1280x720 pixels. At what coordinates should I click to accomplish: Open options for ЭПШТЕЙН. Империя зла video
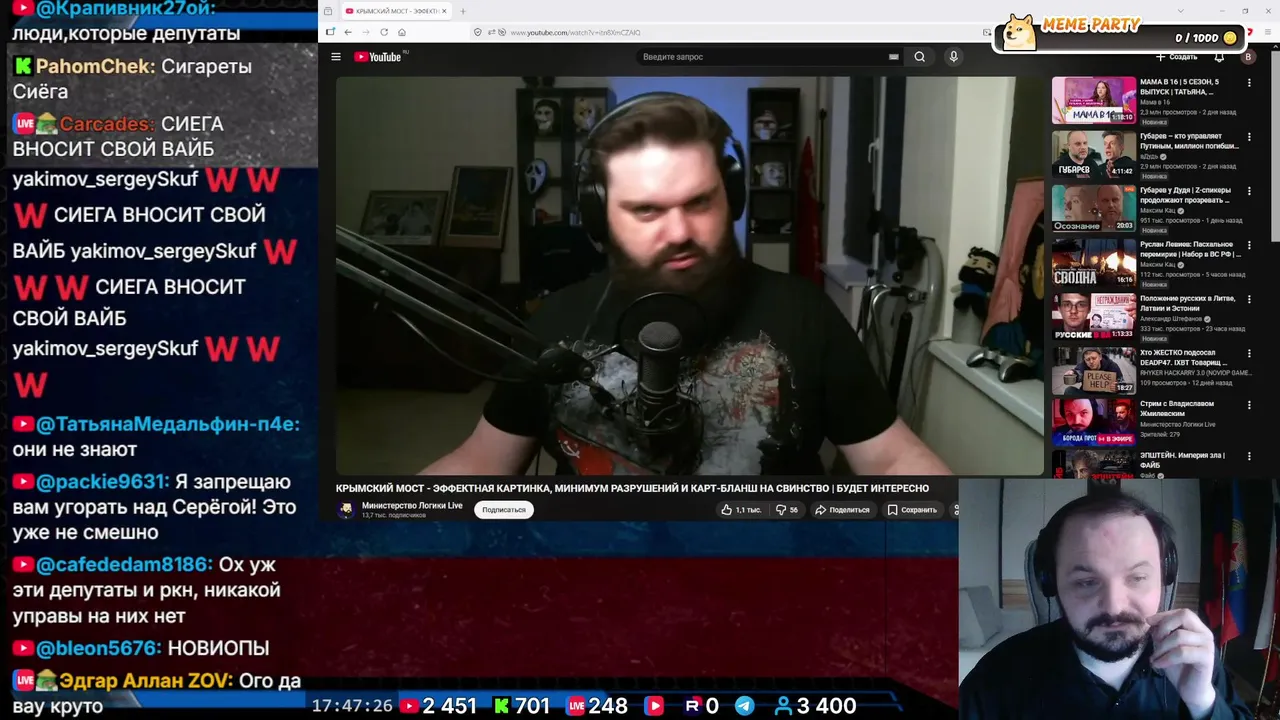pyautogui.click(x=1249, y=457)
